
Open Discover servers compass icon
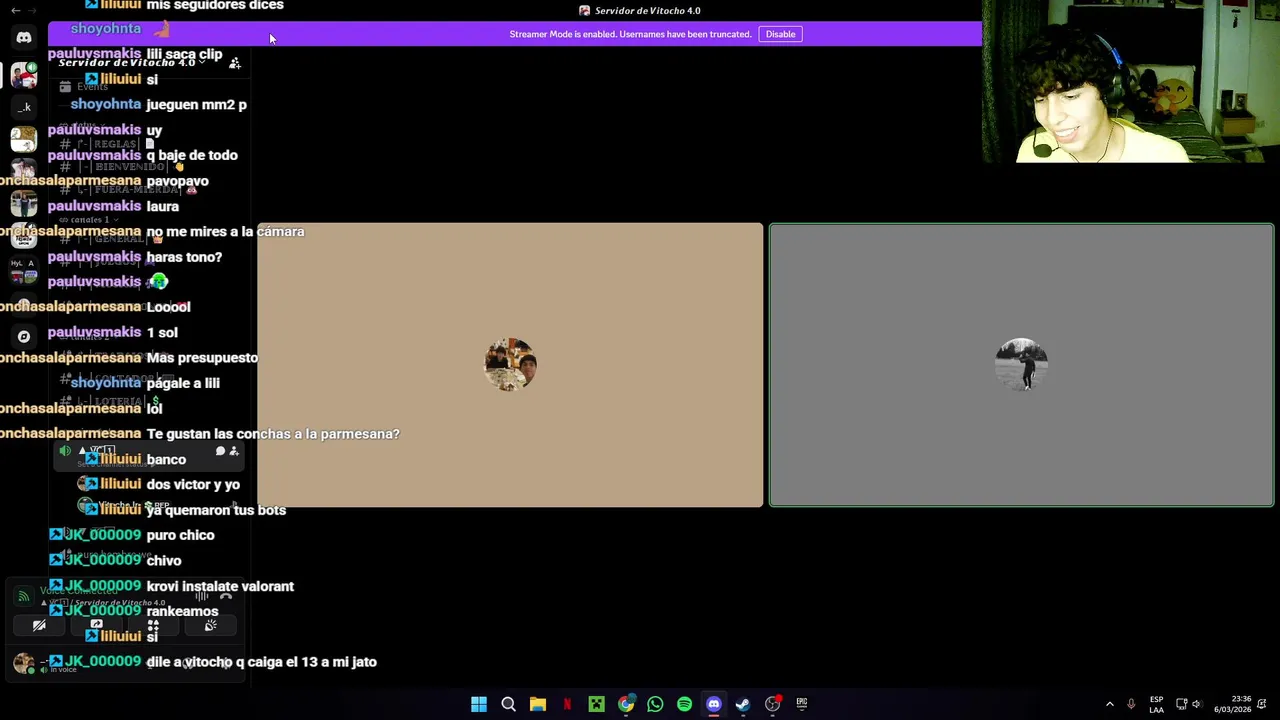pyautogui.click(x=24, y=337)
